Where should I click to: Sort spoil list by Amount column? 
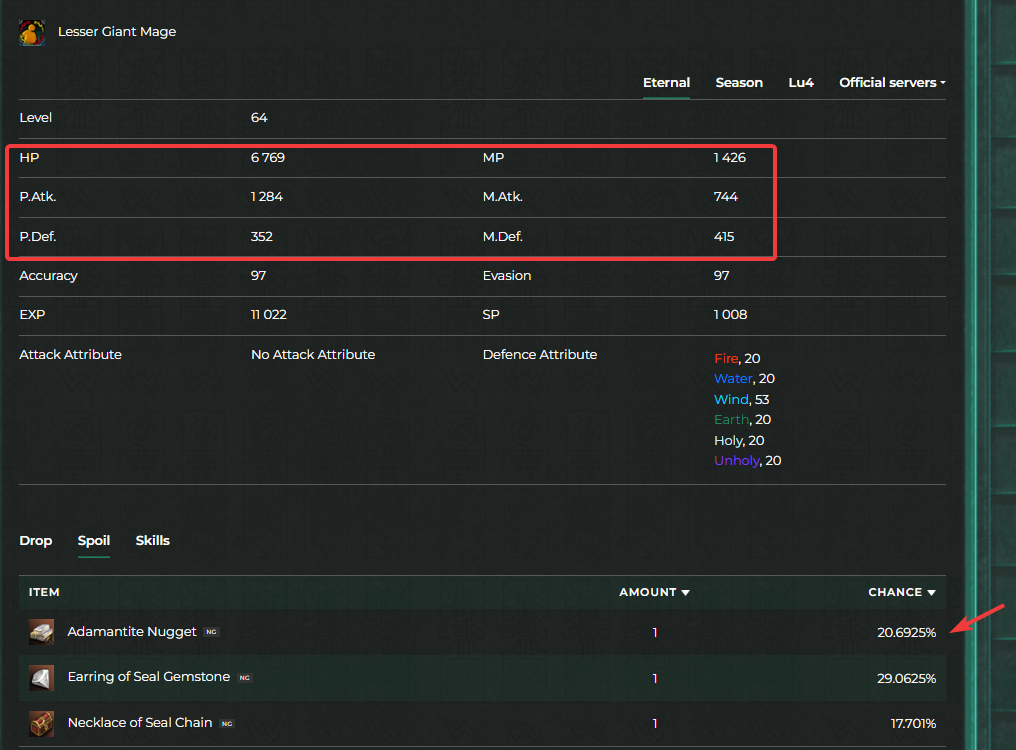tap(654, 592)
